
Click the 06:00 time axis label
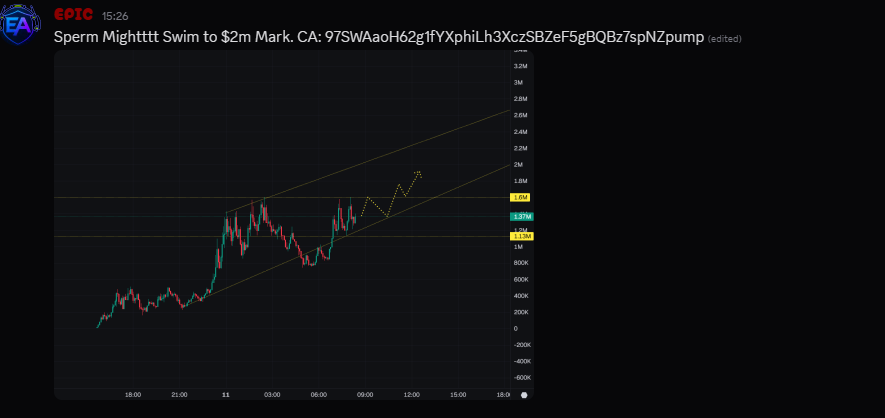(318, 395)
